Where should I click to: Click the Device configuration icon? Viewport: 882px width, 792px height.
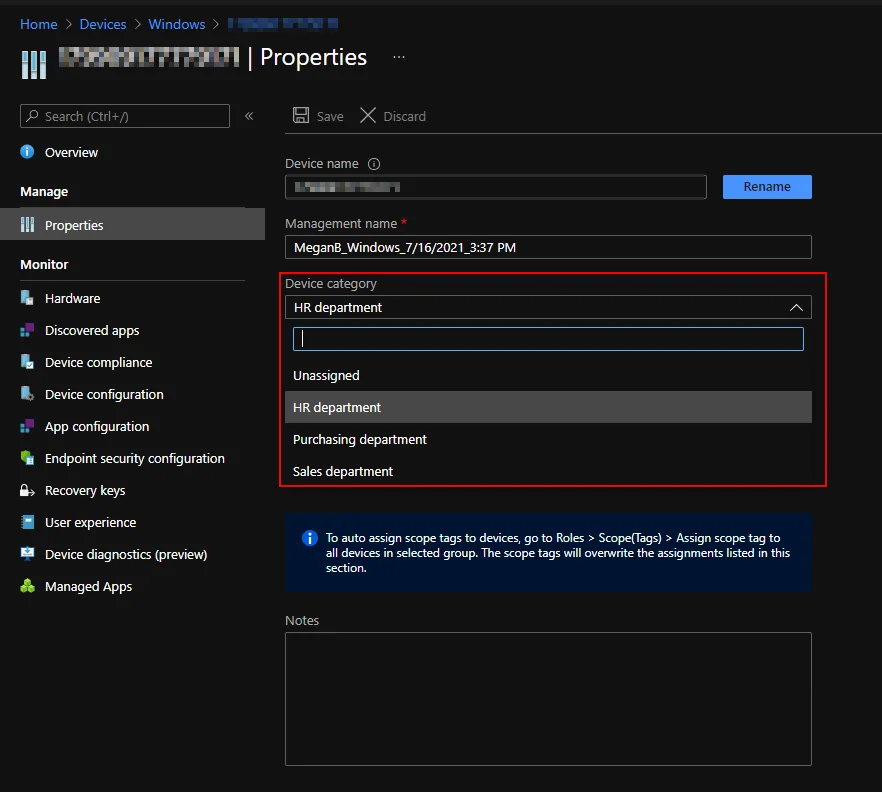[27, 394]
